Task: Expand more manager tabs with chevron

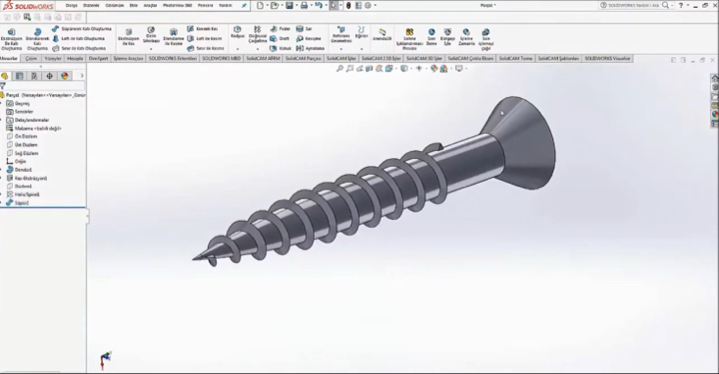Action: pyautogui.click(x=82, y=76)
